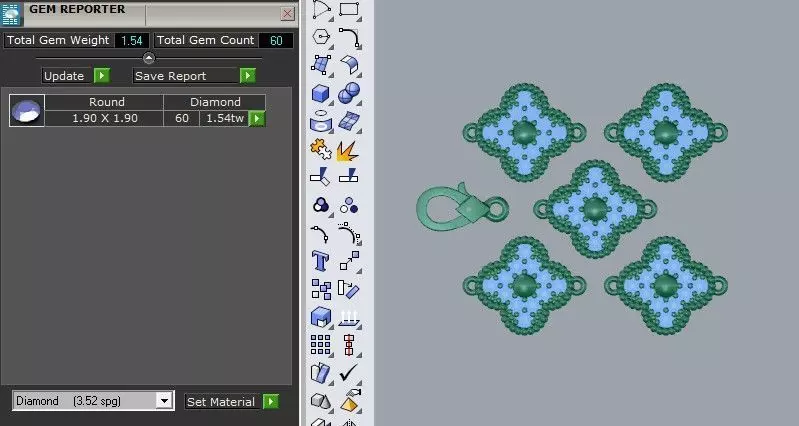Click the green arrow next to Update
799x426 pixels.
click(x=101, y=76)
